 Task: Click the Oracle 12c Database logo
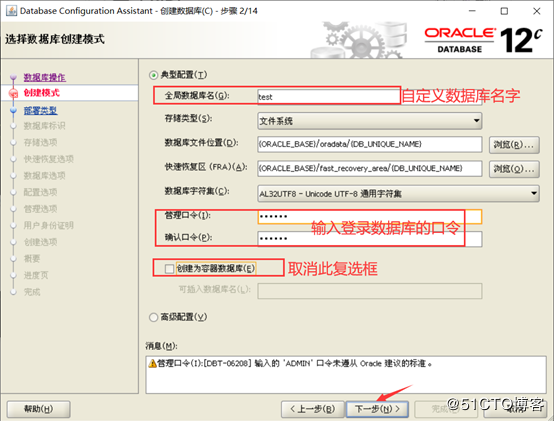[x=484, y=40]
